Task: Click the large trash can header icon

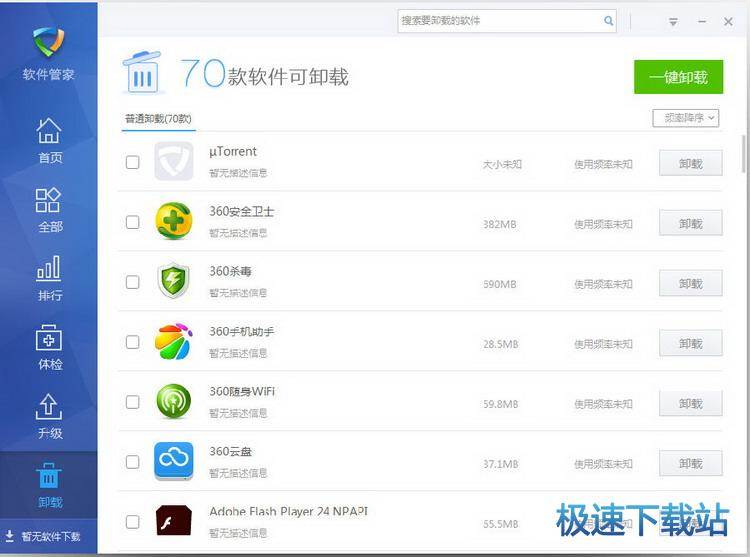Action: (143, 73)
